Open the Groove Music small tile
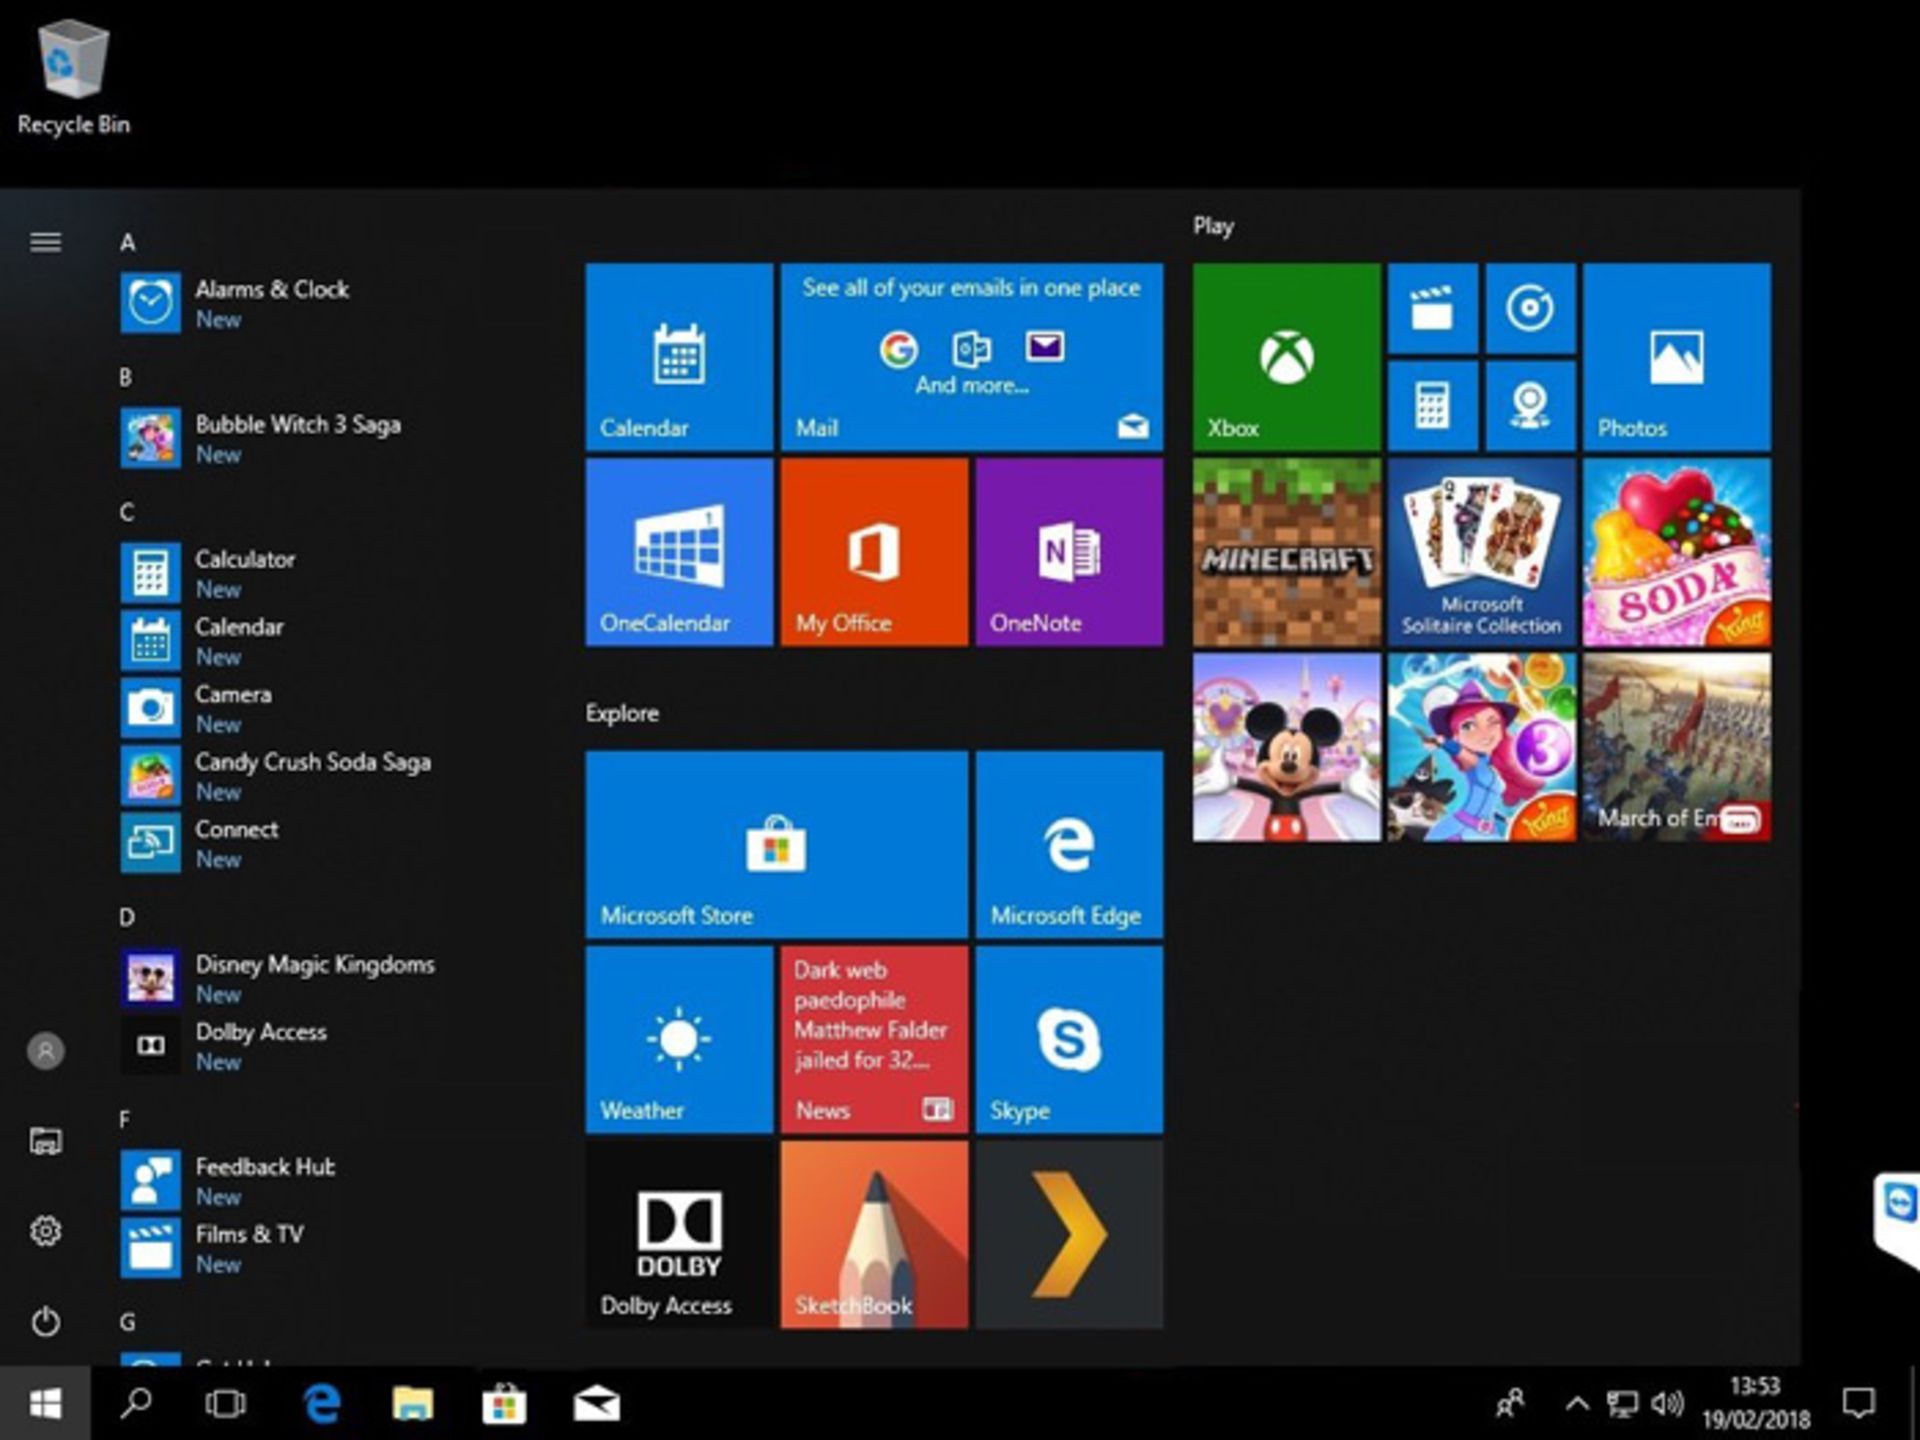Image resolution: width=1920 pixels, height=1440 pixels. tap(1530, 308)
